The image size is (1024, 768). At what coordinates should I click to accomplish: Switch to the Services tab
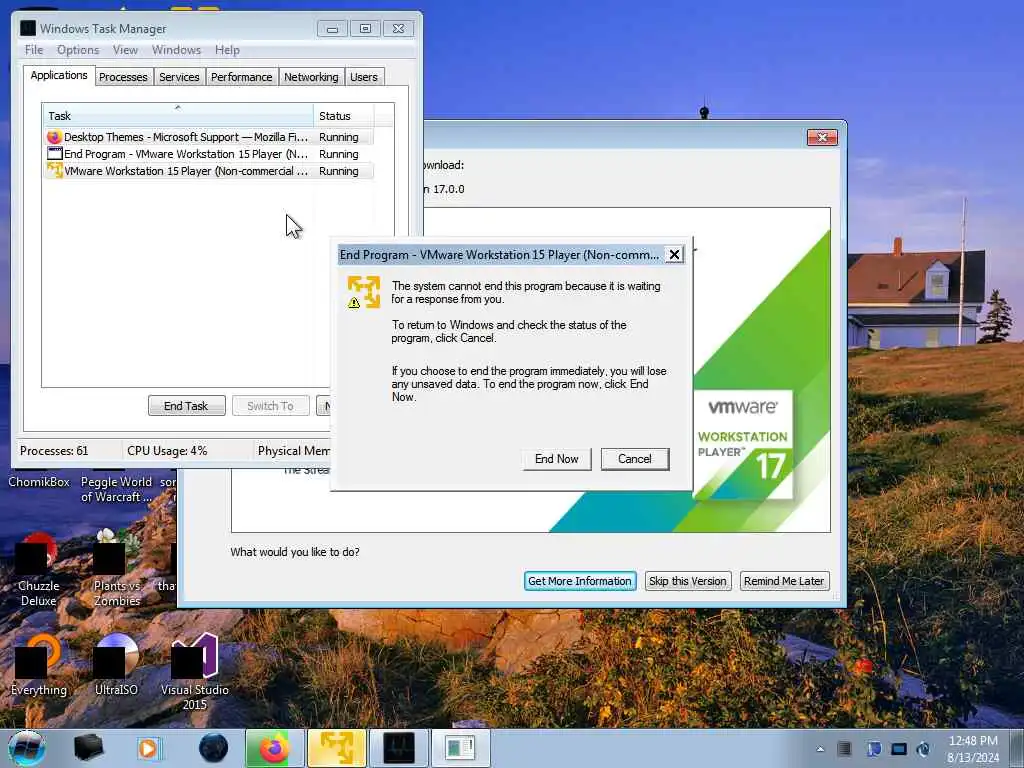coord(179,77)
